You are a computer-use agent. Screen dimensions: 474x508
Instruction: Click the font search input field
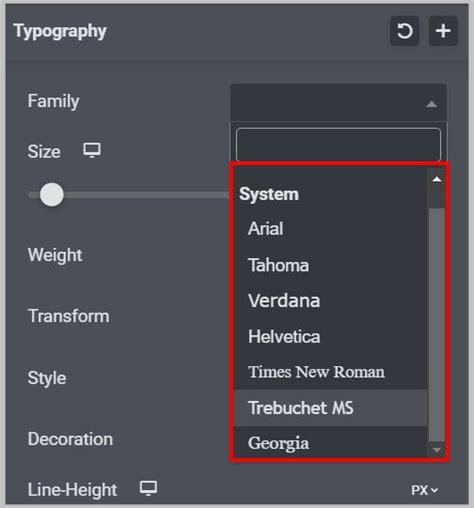click(338, 145)
